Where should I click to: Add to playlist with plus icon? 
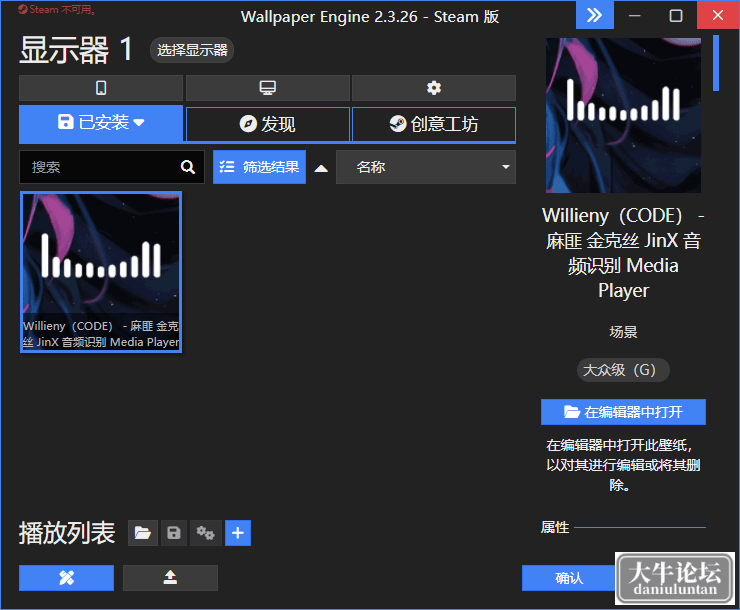238,533
